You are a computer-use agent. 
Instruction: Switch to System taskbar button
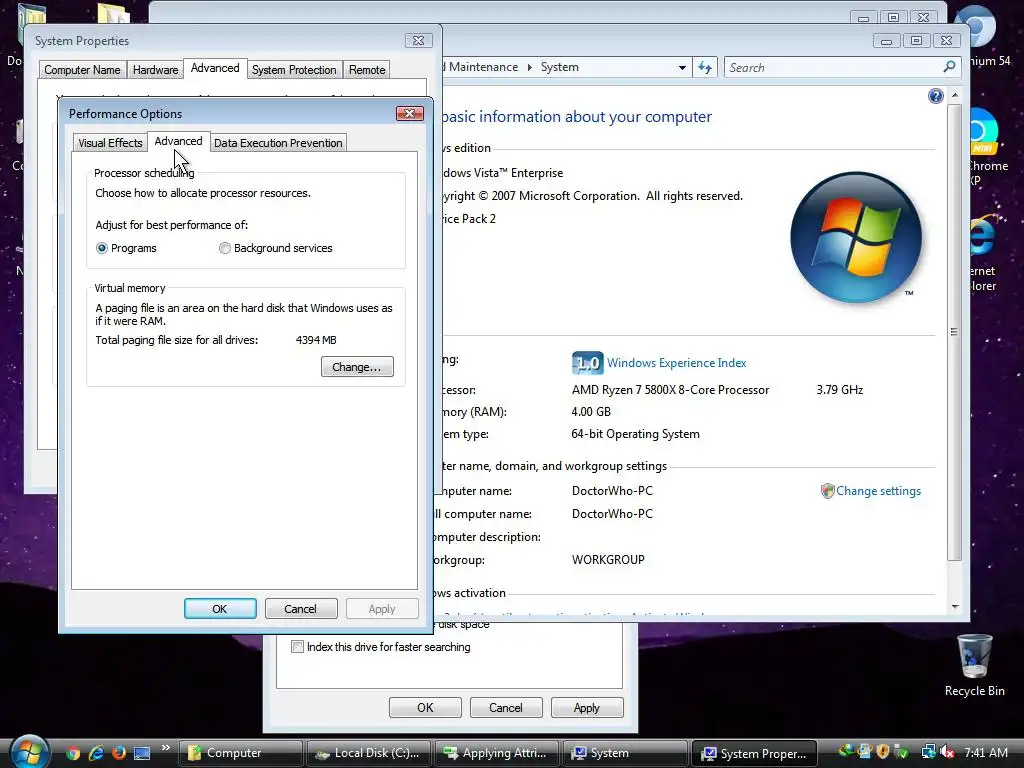(x=625, y=753)
